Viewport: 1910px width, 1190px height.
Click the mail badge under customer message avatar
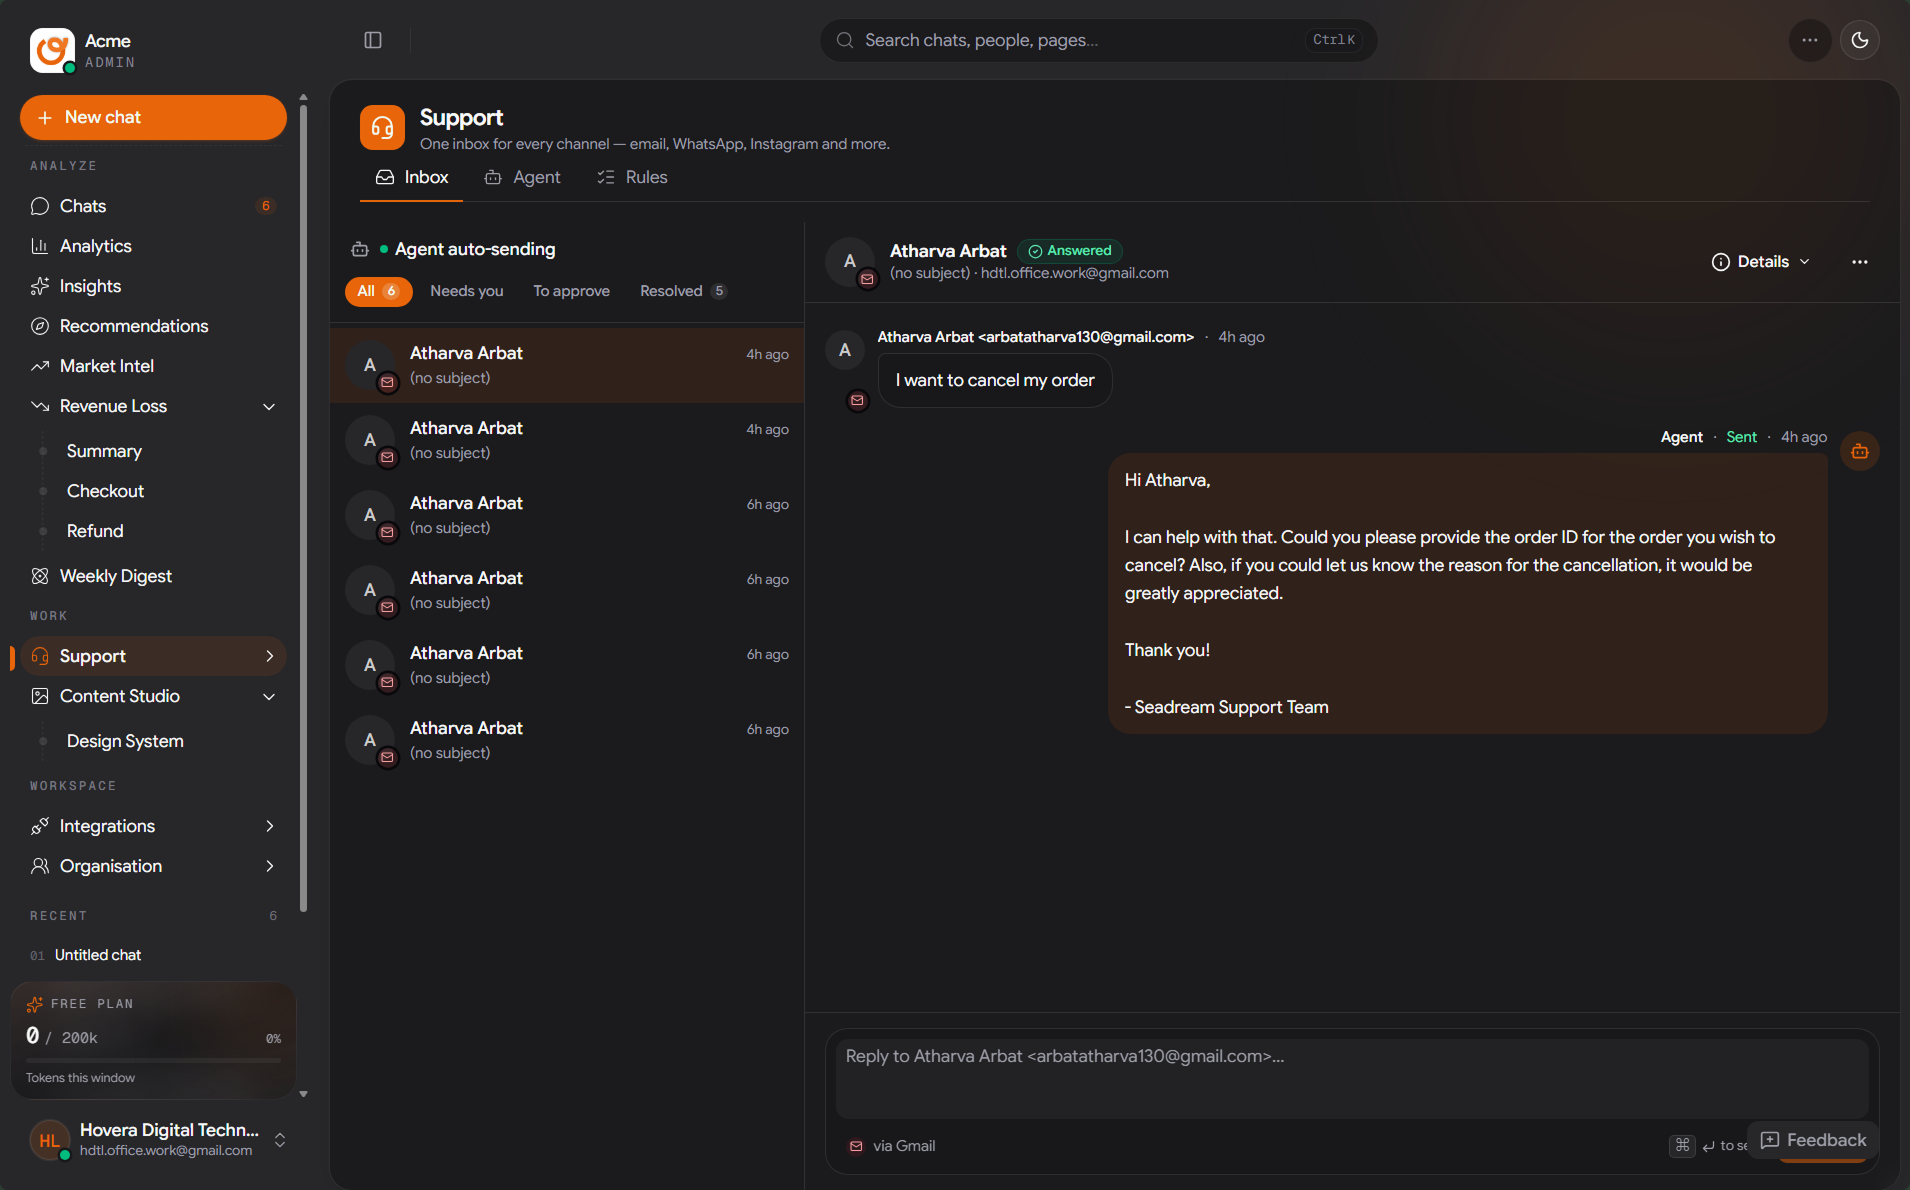[x=858, y=401]
